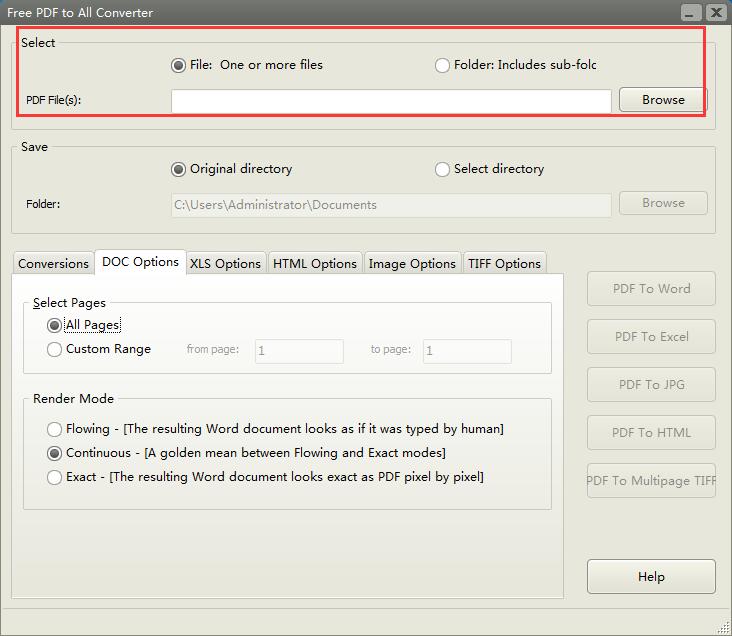The width and height of the screenshot is (732, 636).
Task: Click the window resize grip in the corner
Action: coord(725,629)
